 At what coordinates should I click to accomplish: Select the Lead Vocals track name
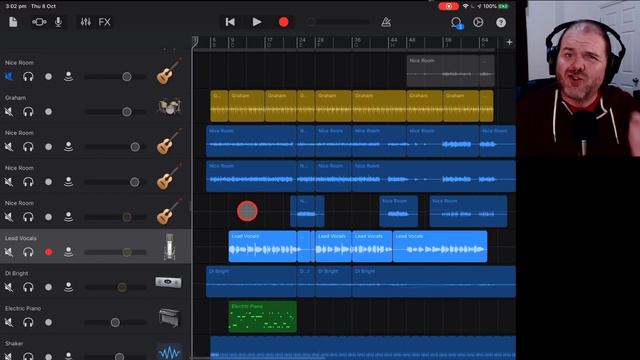coord(21,238)
